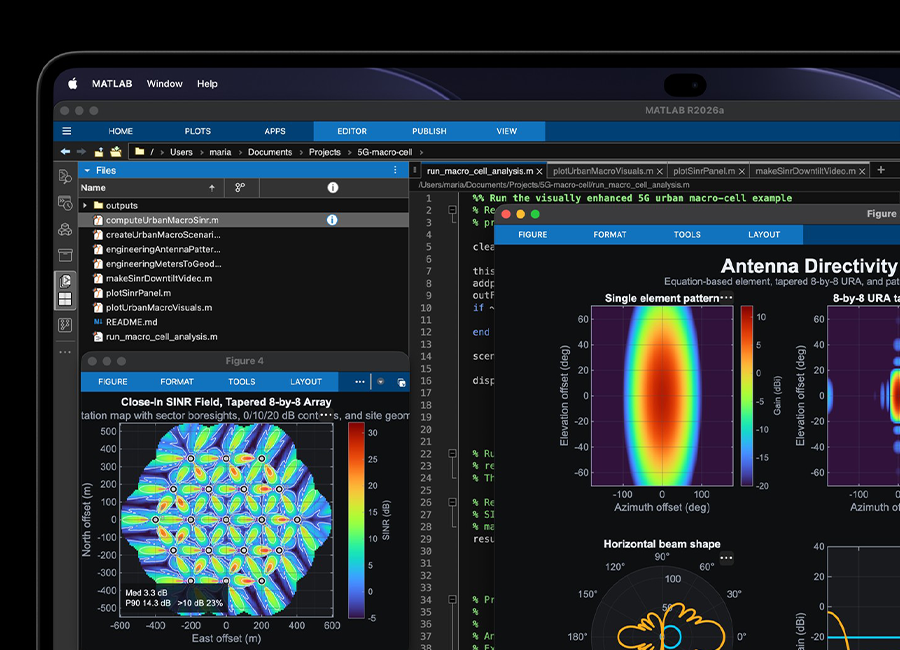Collapse the Files panel
Image resolution: width=900 pixels, height=650 pixels.
[x=87, y=171]
